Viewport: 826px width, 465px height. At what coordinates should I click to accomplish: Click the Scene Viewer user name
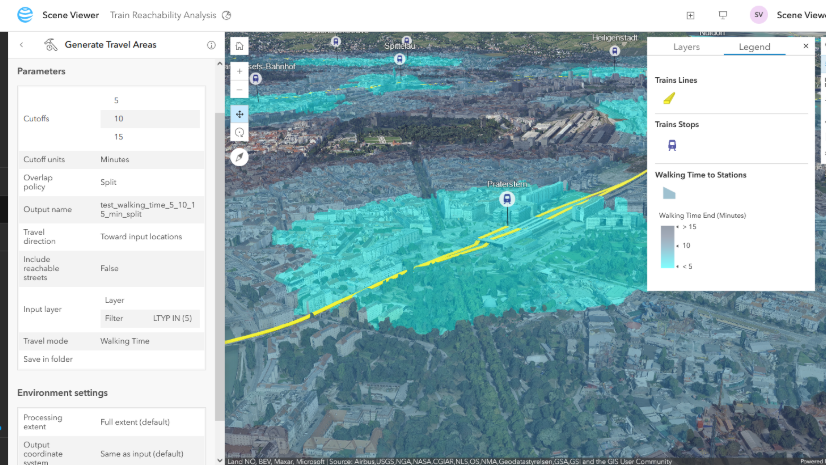801,15
